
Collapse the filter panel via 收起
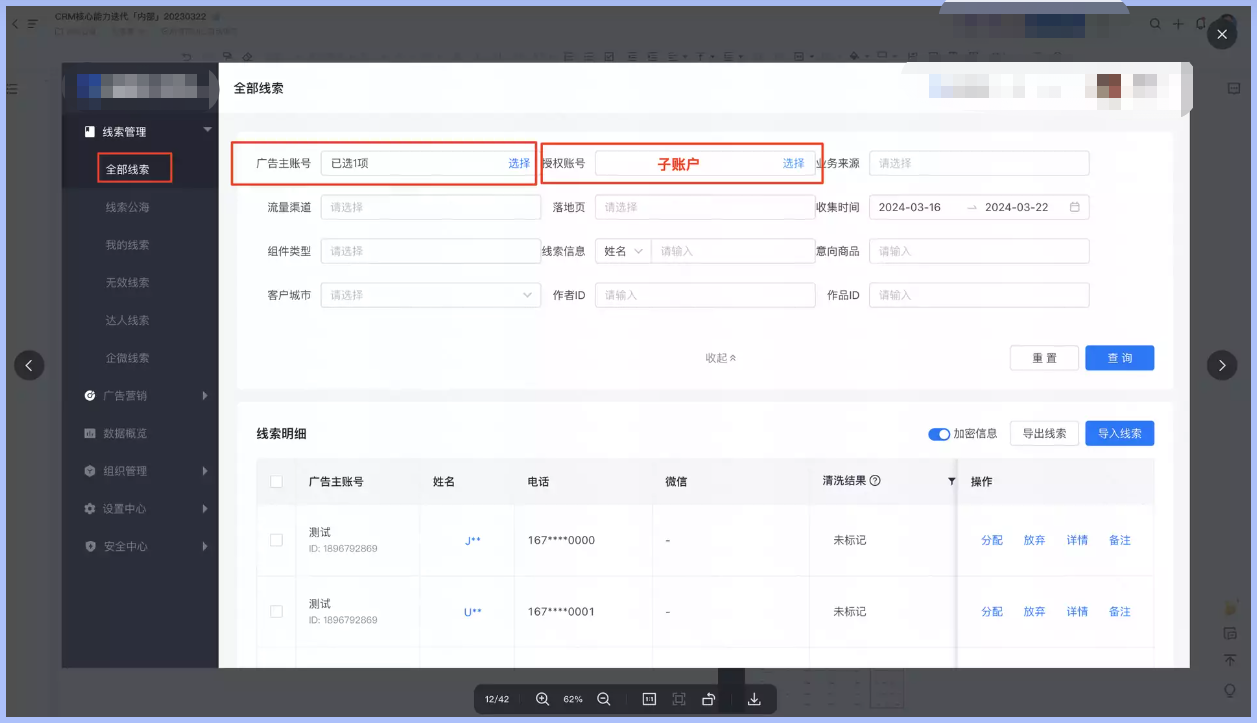[x=720, y=357]
